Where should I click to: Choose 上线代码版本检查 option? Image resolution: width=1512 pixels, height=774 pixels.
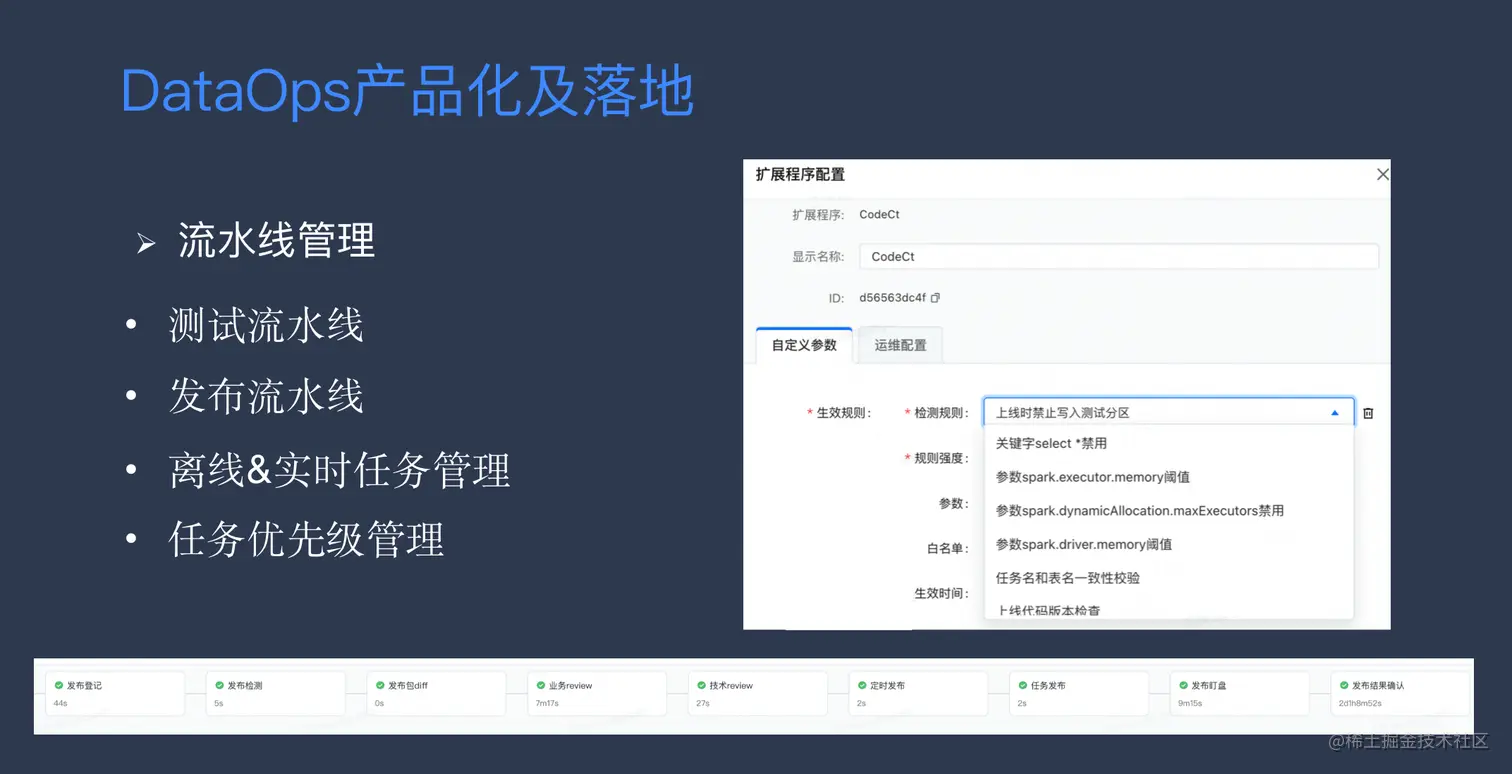[x=1168, y=609]
